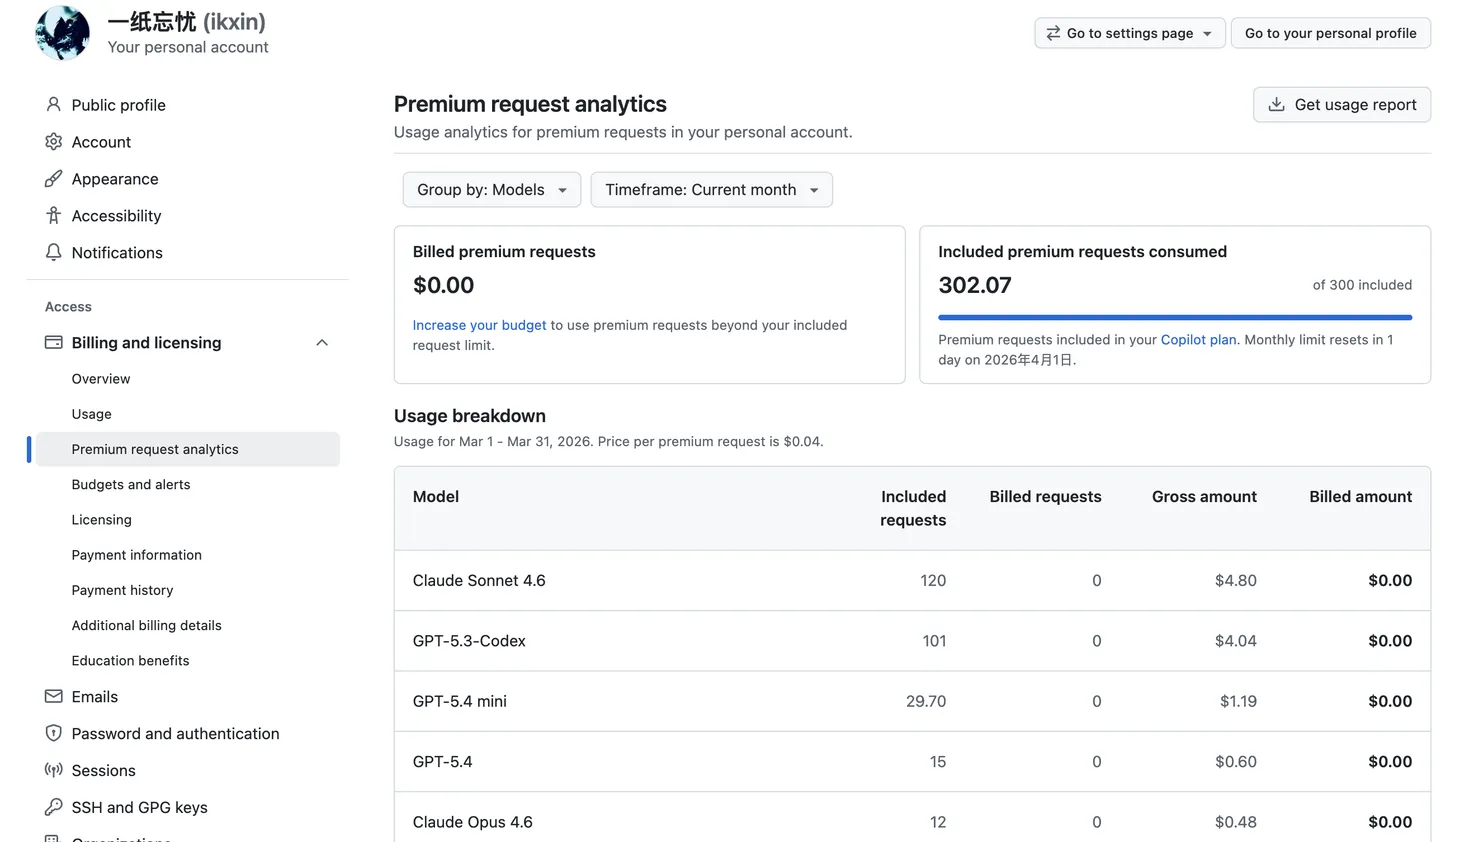The width and height of the screenshot is (1474, 842).
Task: Click the Get usage report button
Action: (1342, 105)
